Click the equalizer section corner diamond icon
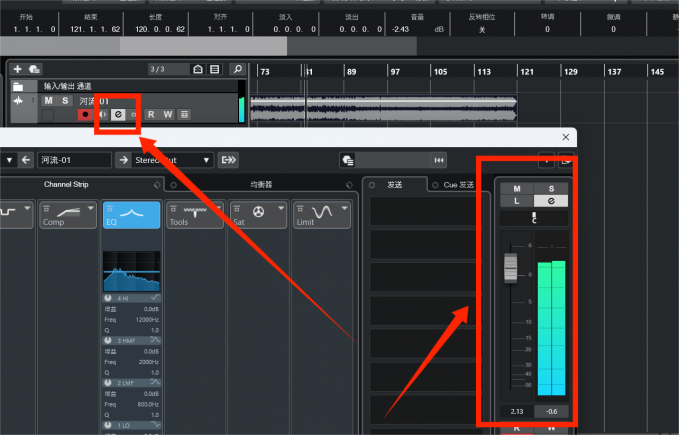The height and width of the screenshot is (435, 679). click(349, 185)
